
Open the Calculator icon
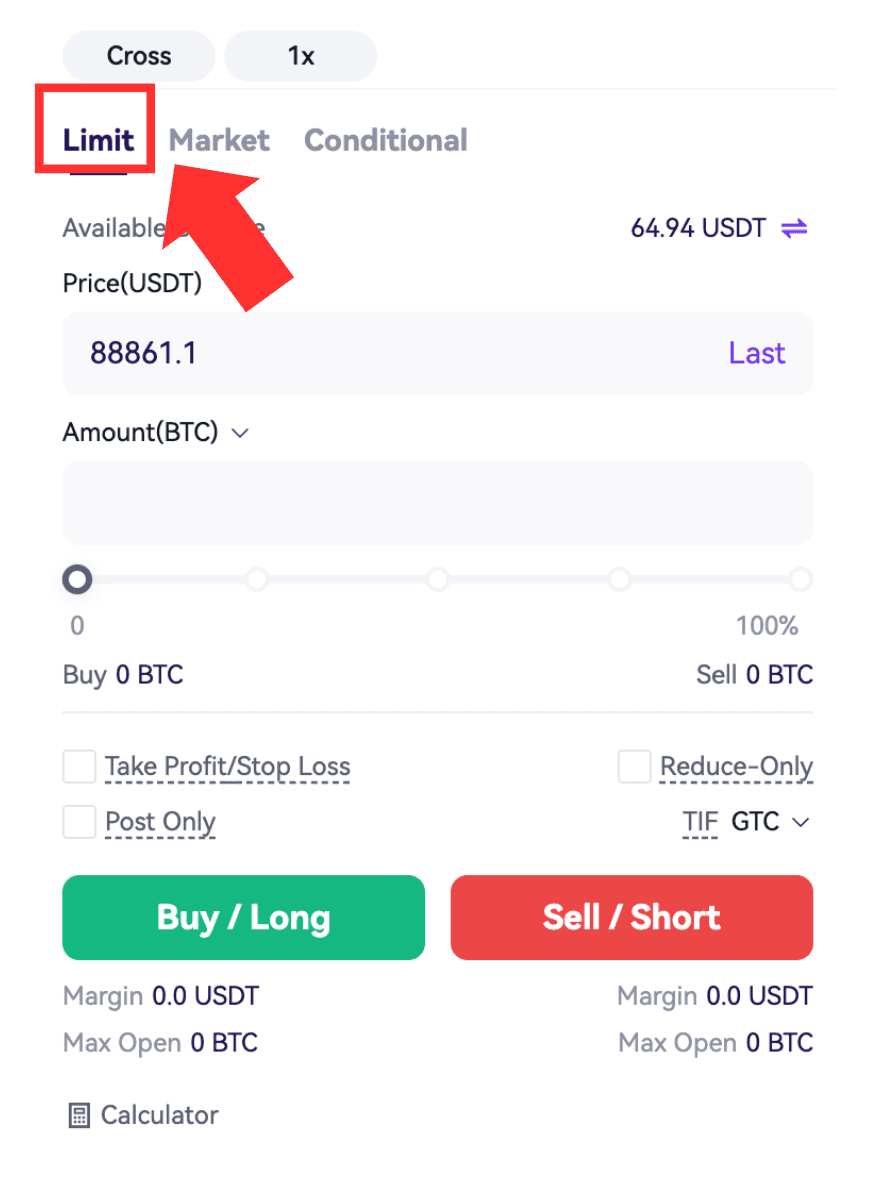tap(79, 1115)
